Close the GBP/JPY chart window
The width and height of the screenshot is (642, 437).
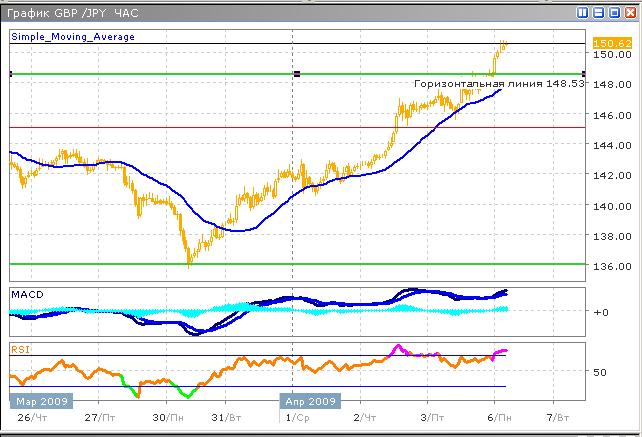[628, 13]
